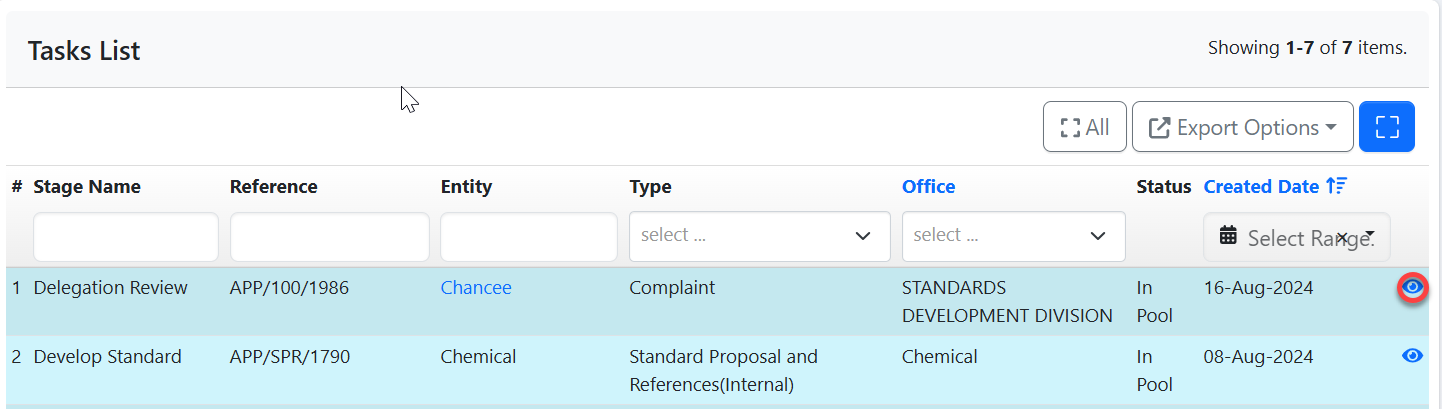Toggle the All rows display button
This screenshot has height=409, width=1442.
coord(1084,127)
